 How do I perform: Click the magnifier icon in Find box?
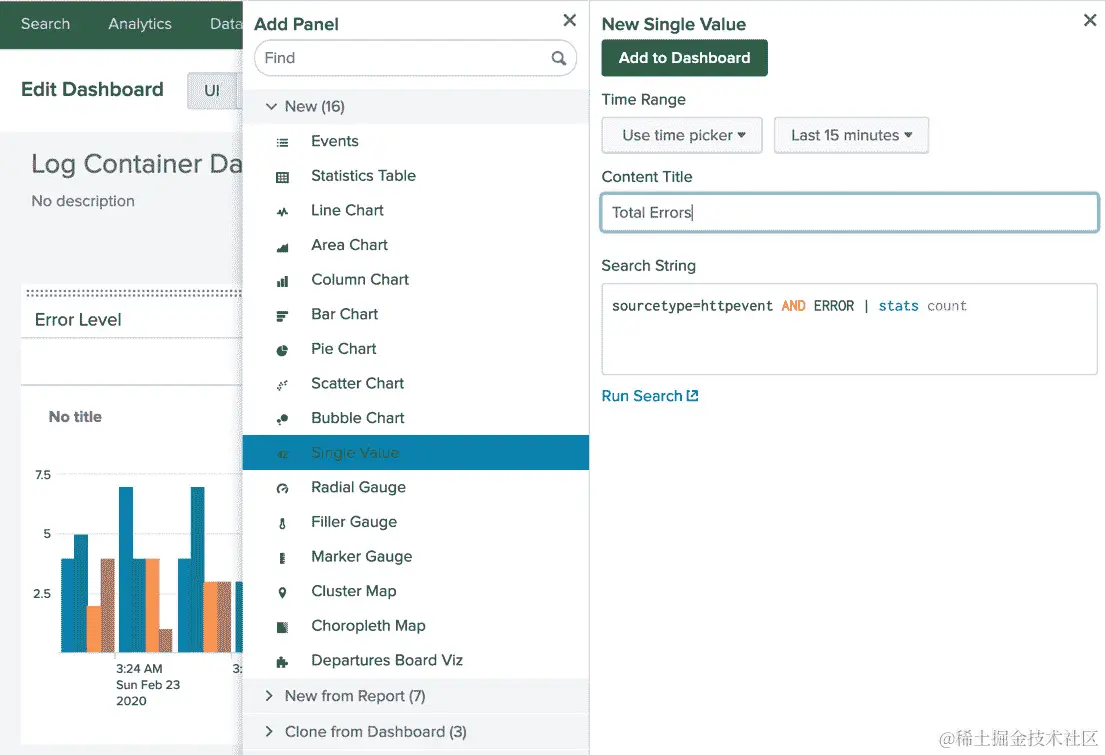coord(559,59)
